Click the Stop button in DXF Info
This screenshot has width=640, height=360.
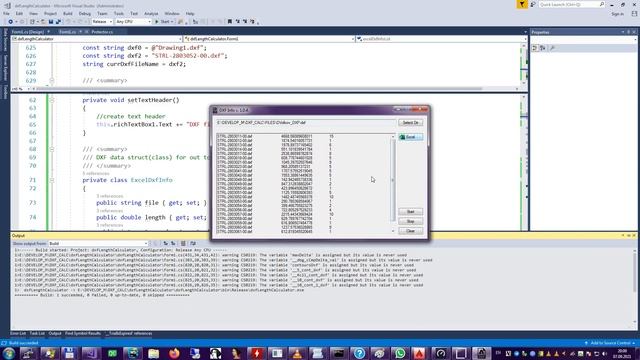(x=410, y=221)
